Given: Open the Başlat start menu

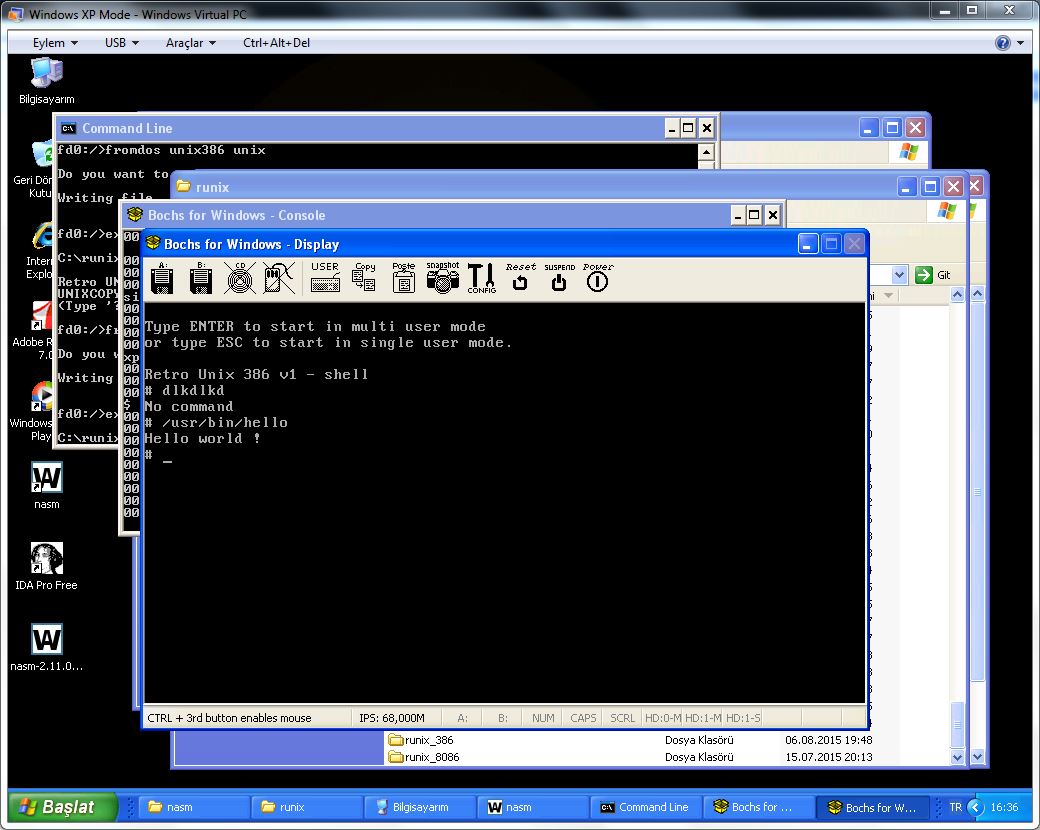Looking at the screenshot, I should pyautogui.click(x=62, y=807).
